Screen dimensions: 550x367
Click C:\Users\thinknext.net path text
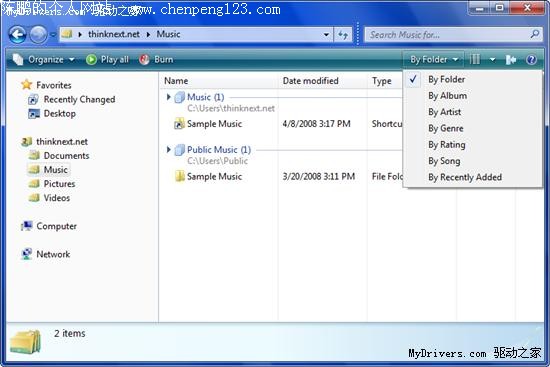[x=231, y=108]
